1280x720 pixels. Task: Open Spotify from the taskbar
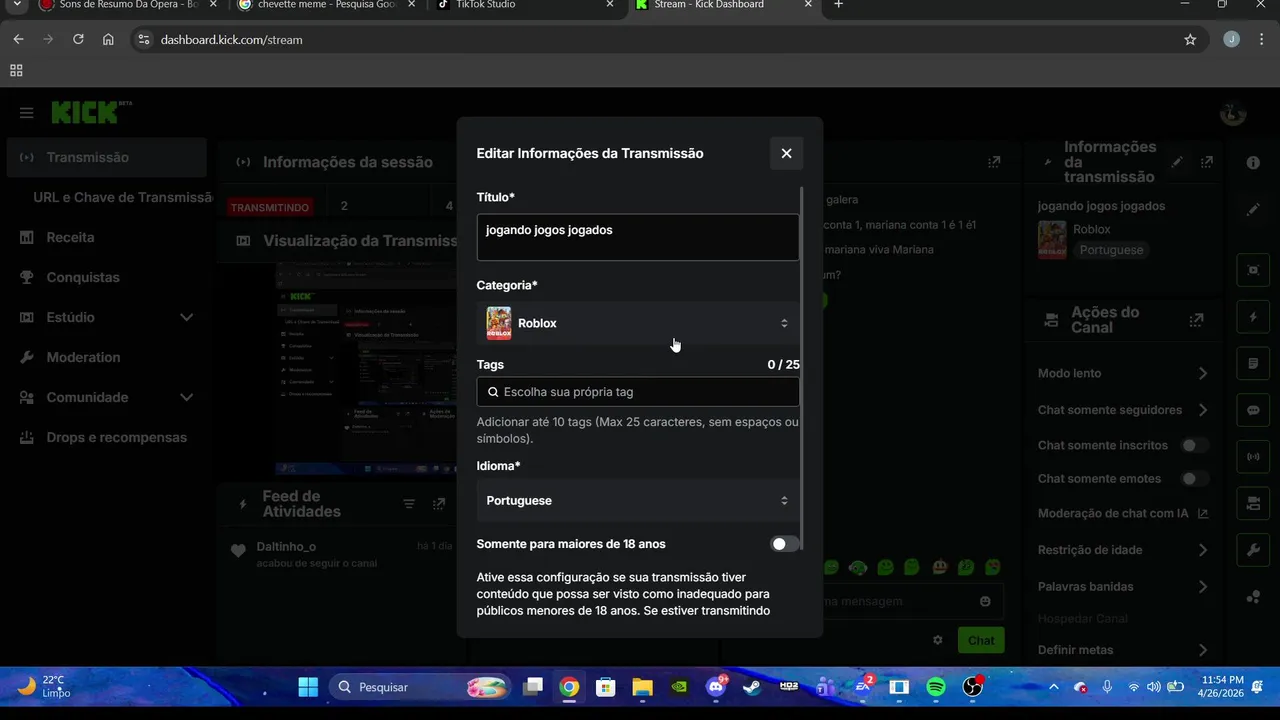[936, 687]
